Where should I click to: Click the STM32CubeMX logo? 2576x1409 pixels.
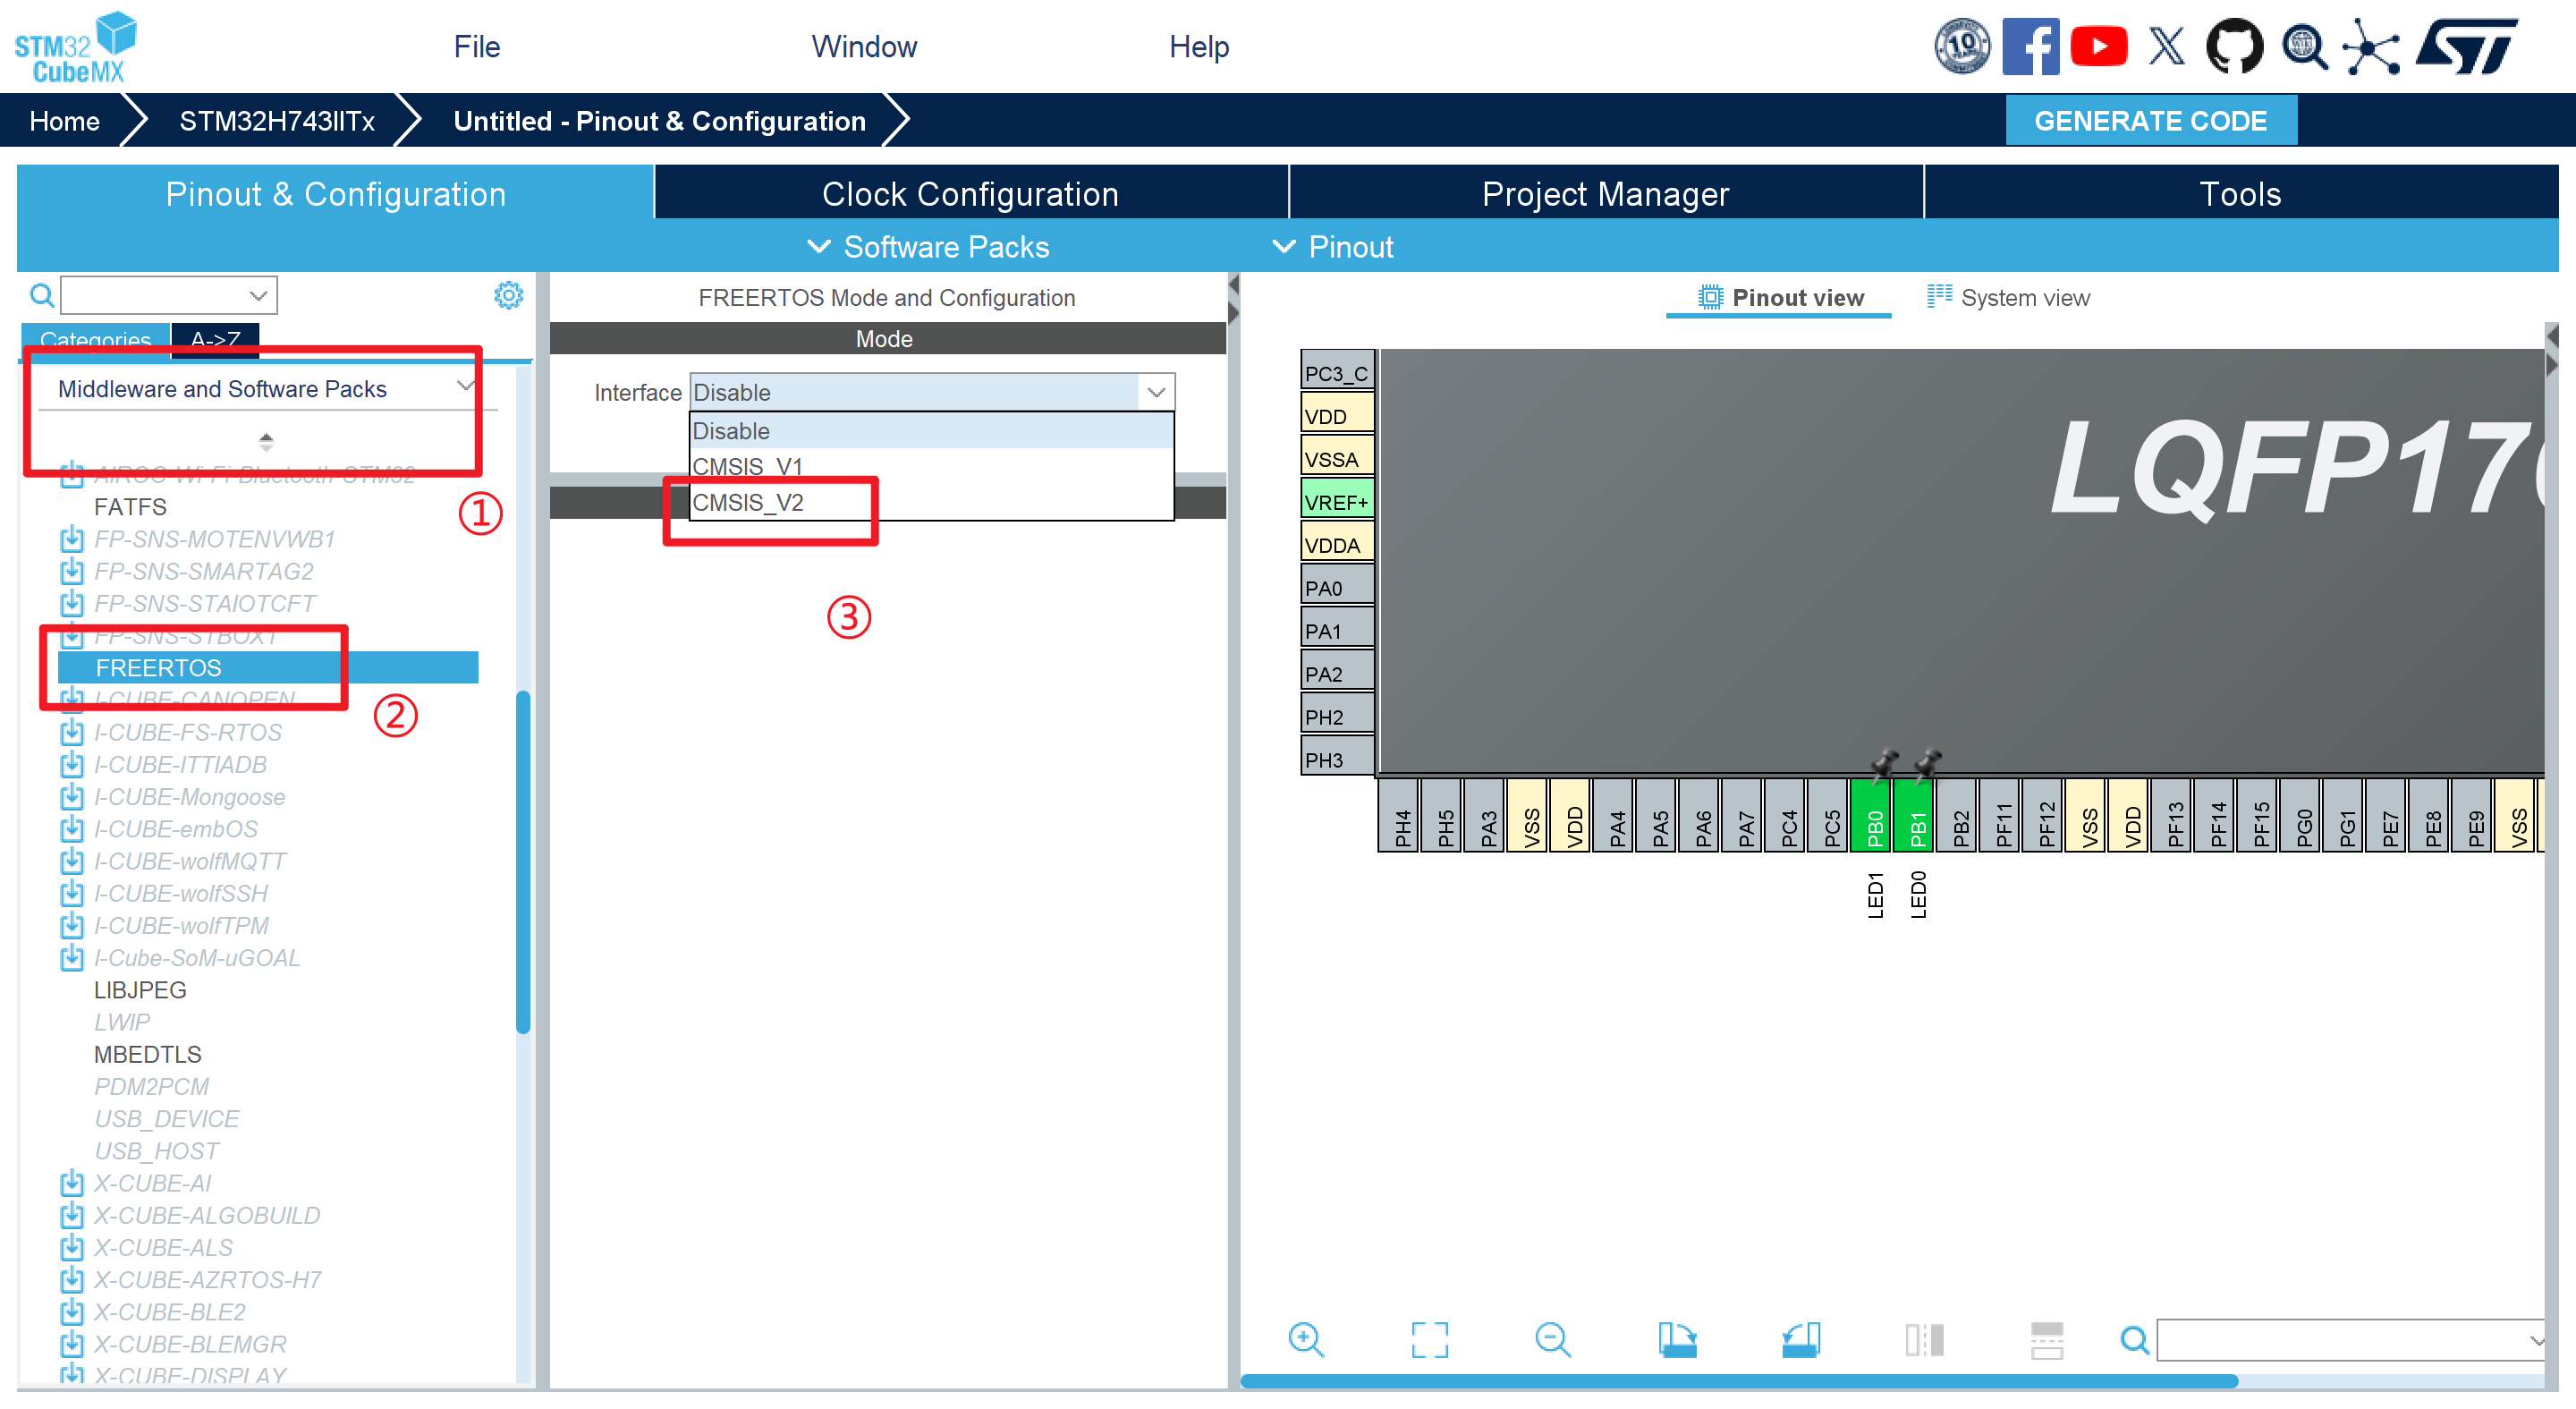[75, 47]
